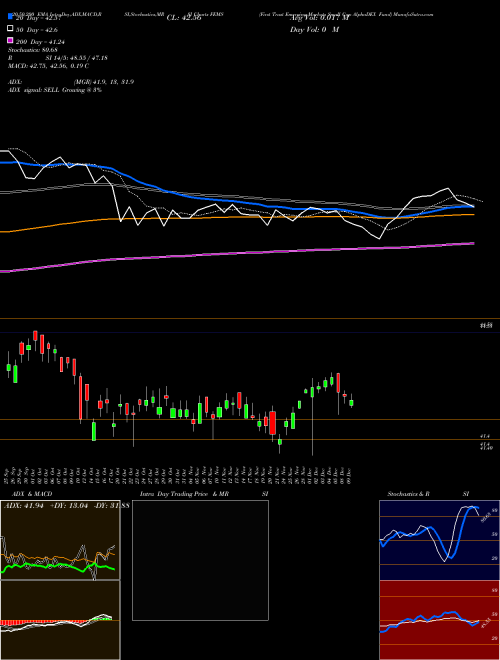500x660 pixels.
Task: Click the white 50 Day legend swatch
Action: 11,28
